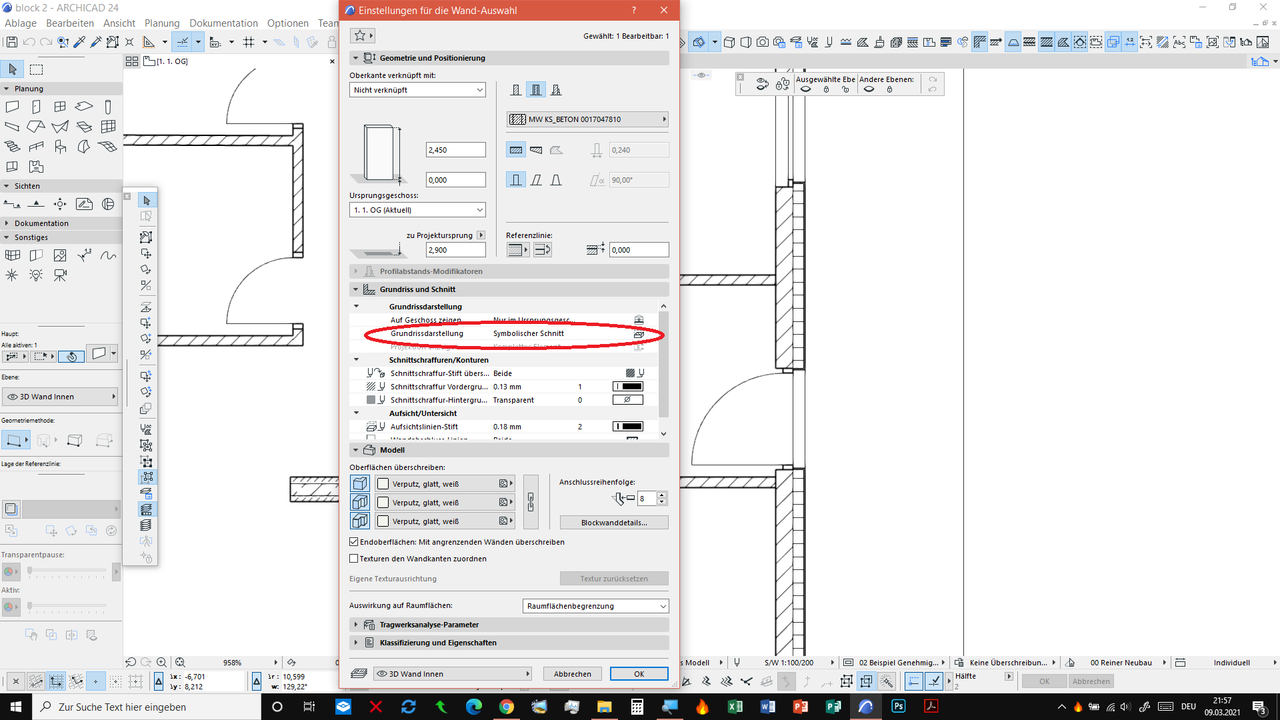1280x720 pixels.
Task: Select the slanted wall complexity icon
Action: click(536, 180)
